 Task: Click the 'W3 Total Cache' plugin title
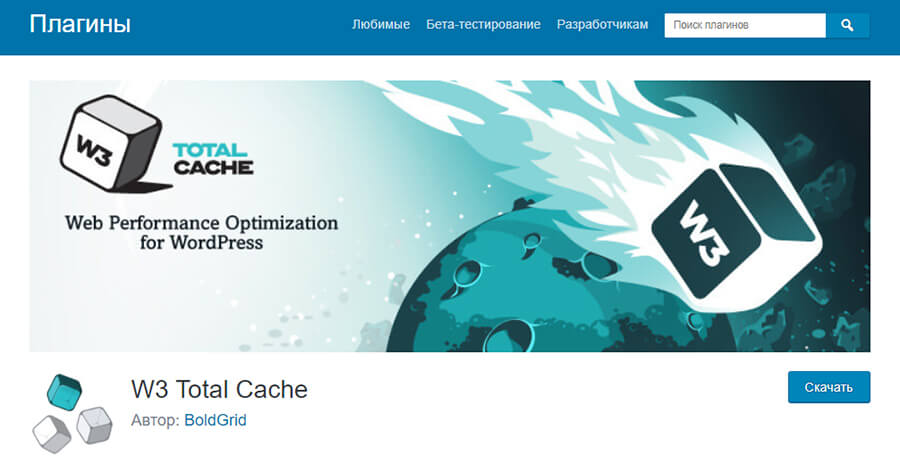[219, 389]
